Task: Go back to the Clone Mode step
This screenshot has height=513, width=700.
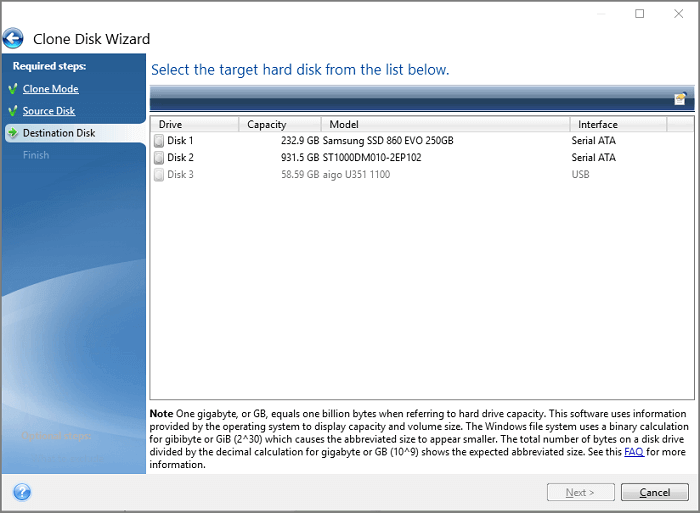Action: click(x=50, y=89)
